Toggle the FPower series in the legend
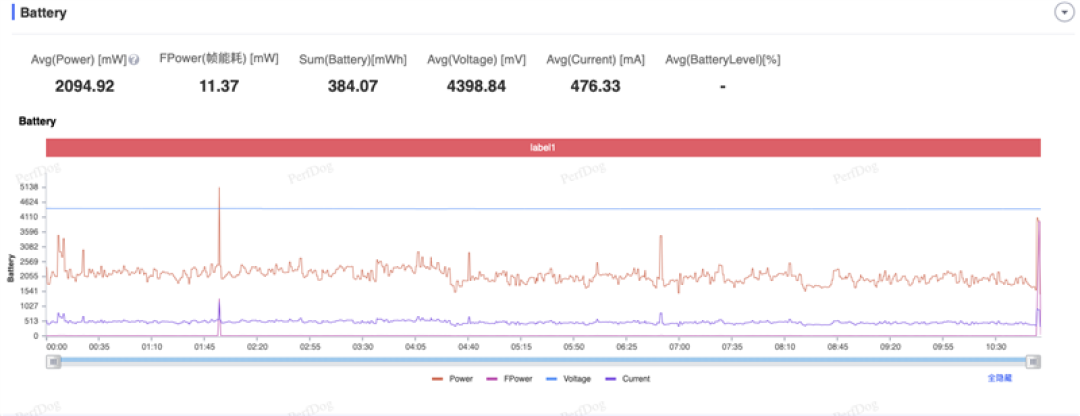This screenshot has width=1080, height=416. point(509,379)
